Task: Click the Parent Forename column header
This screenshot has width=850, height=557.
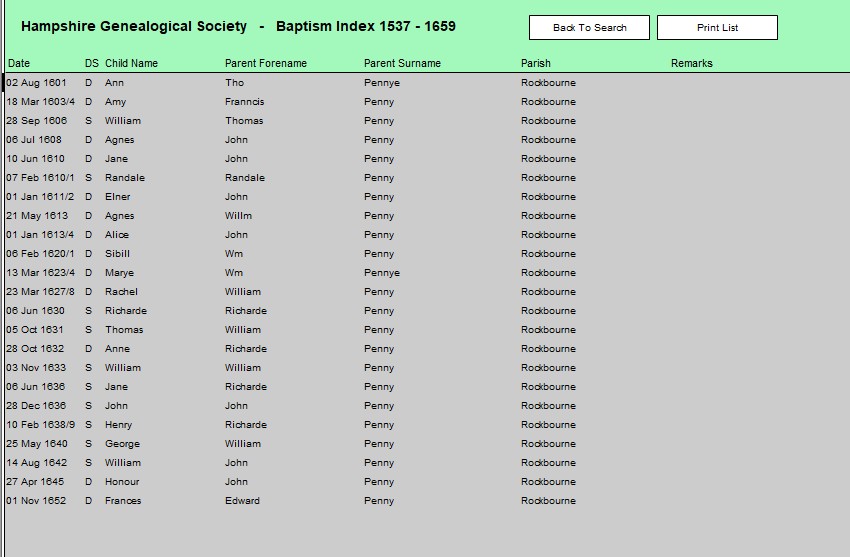Action: [266, 63]
